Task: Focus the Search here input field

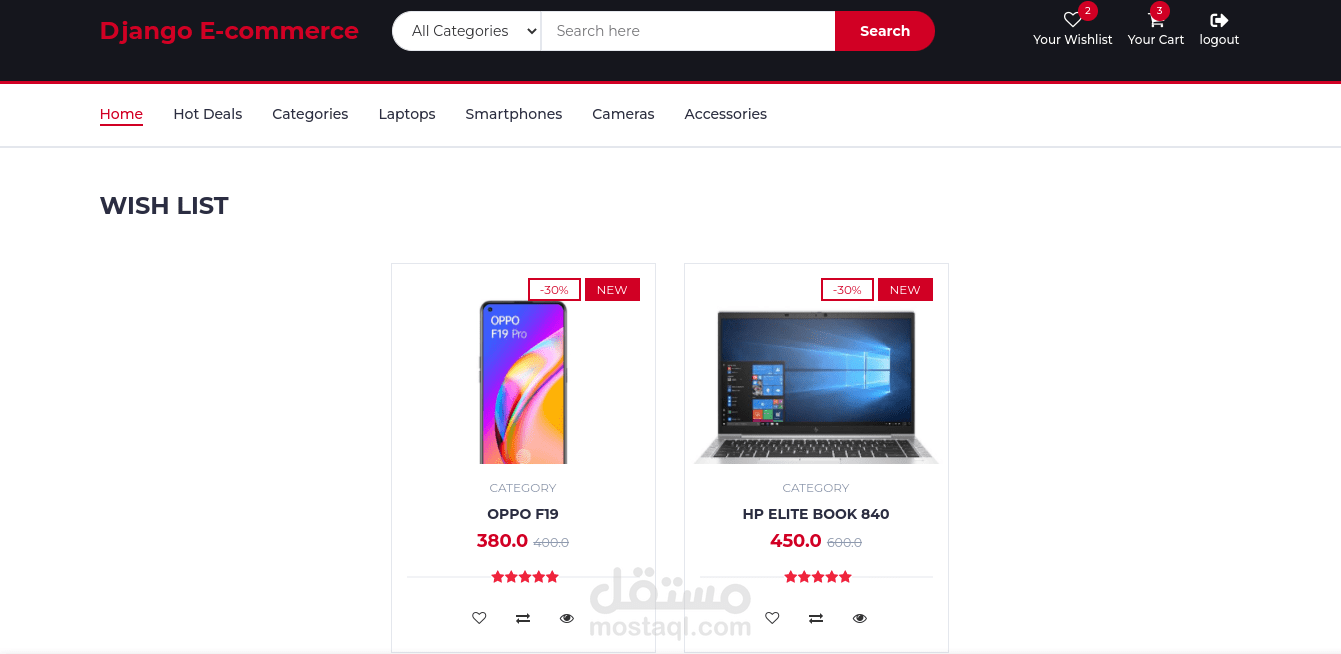Action: [688, 31]
